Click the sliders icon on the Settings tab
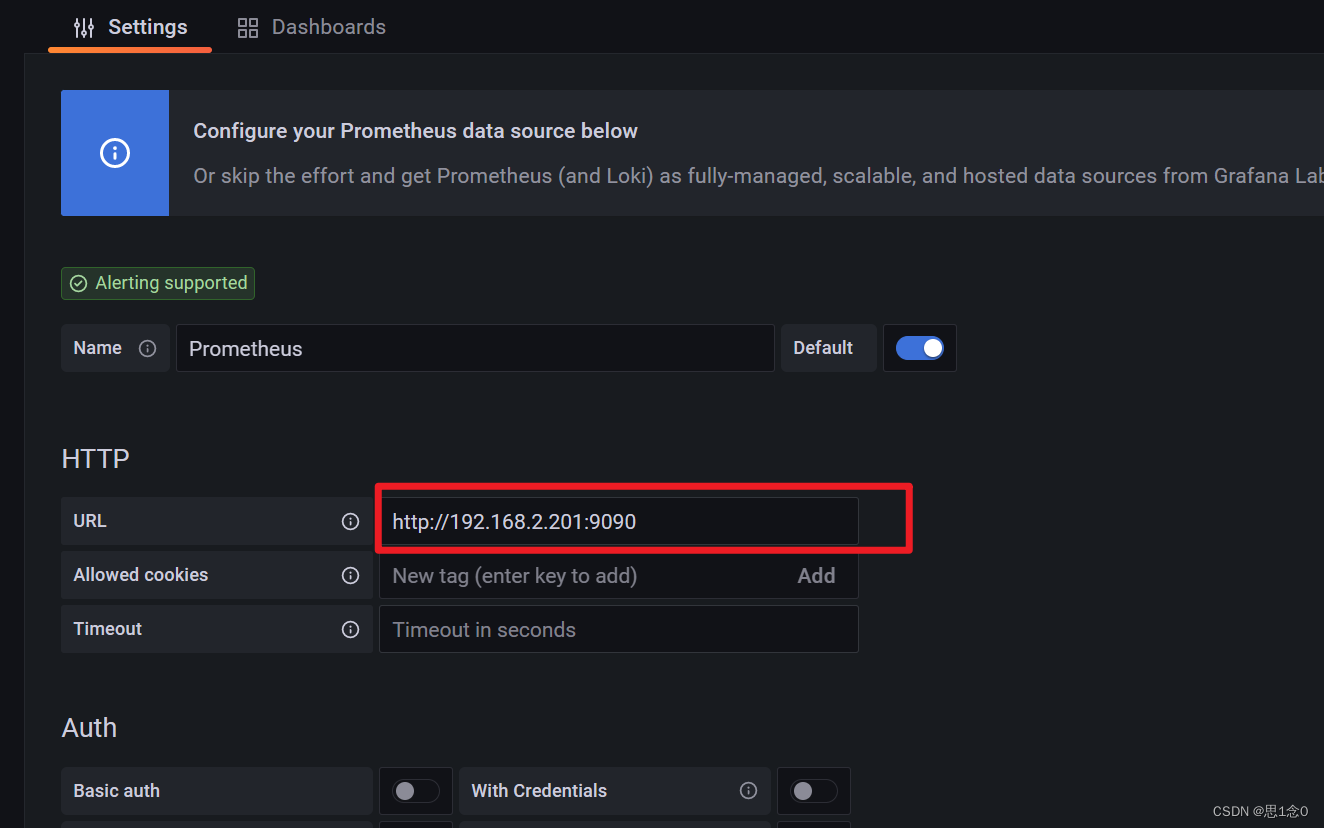Image resolution: width=1324 pixels, height=828 pixels. 84,27
